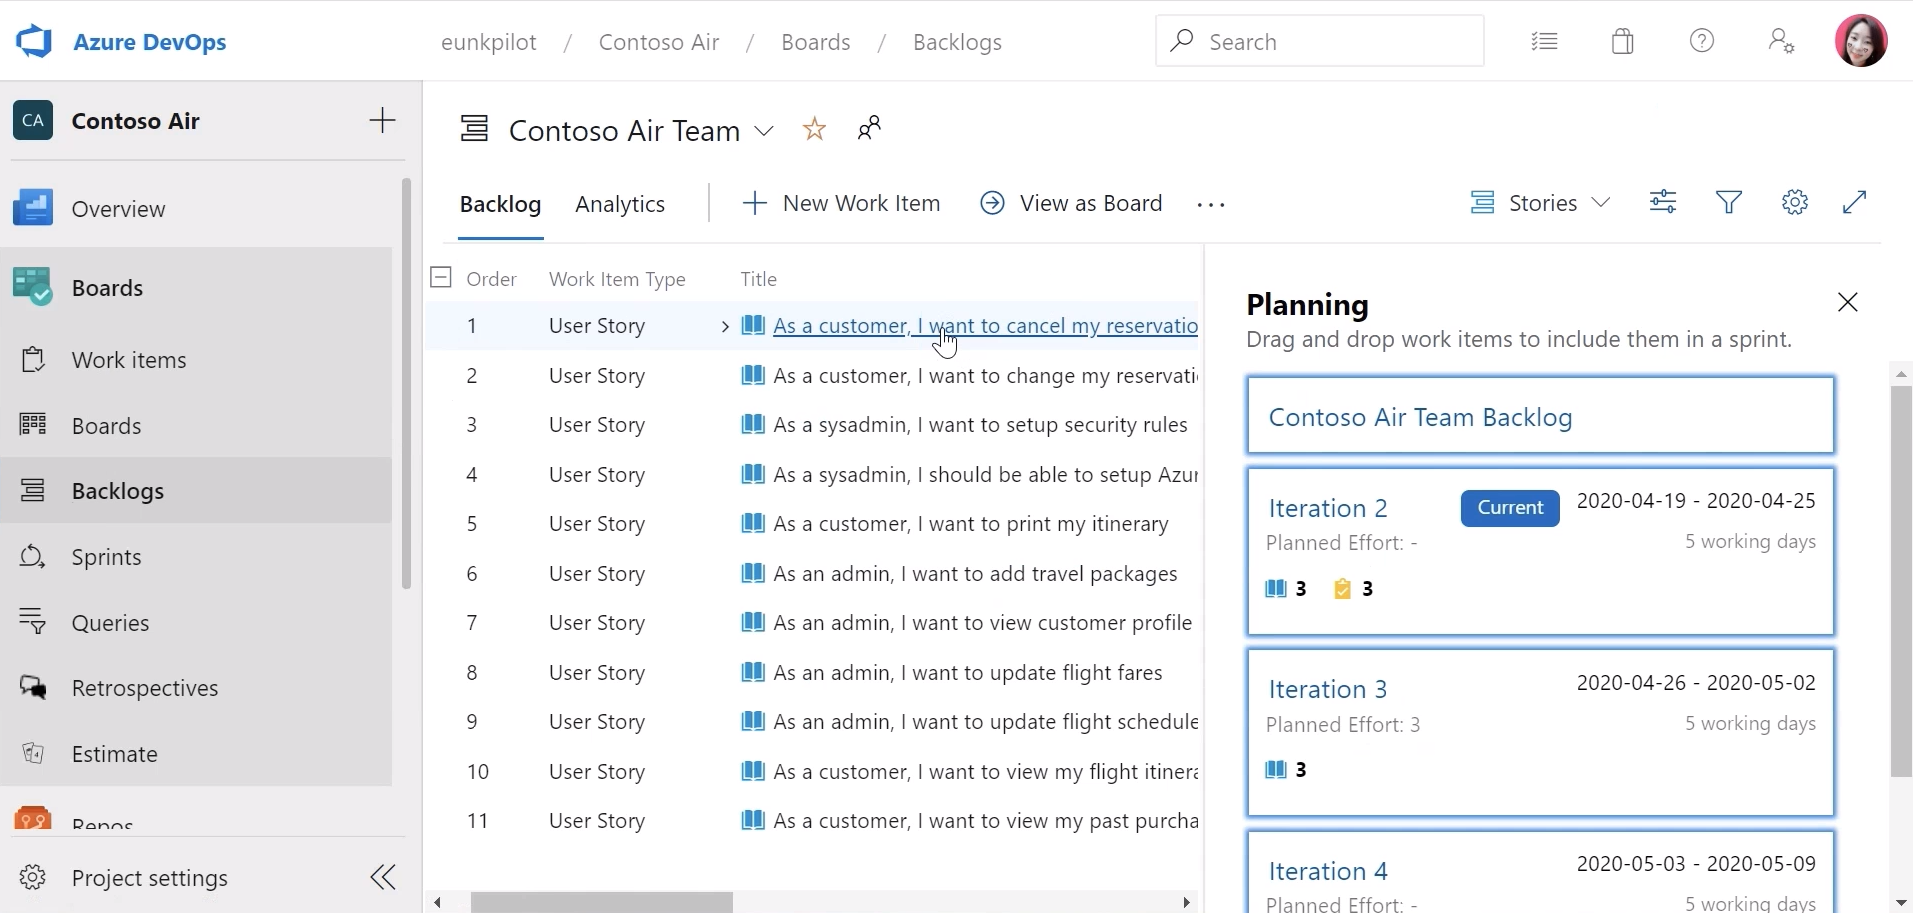Open the user profile avatar
Viewport: 1913px width, 913px height.
(1861, 41)
